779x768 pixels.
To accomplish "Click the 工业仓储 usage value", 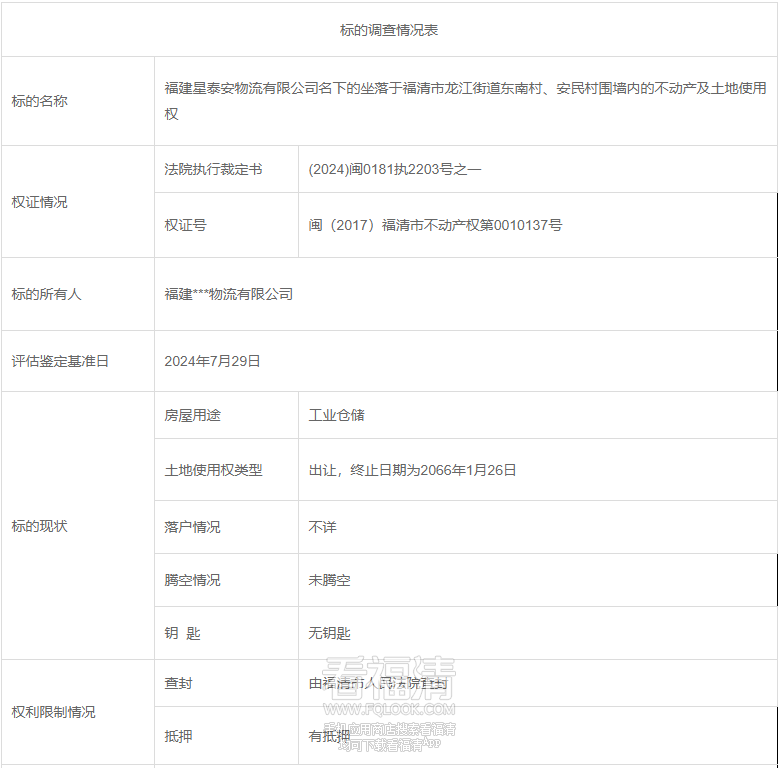I will click(337, 415).
